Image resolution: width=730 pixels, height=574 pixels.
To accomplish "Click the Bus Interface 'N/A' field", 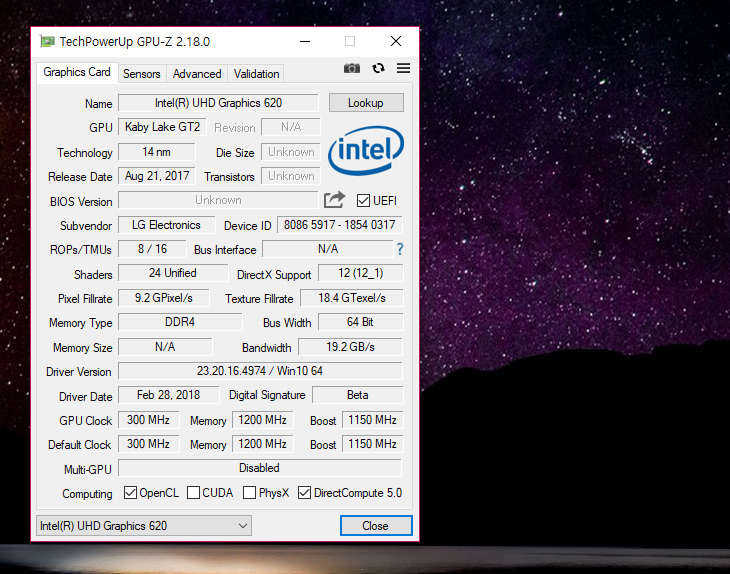I will (x=328, y=249).
